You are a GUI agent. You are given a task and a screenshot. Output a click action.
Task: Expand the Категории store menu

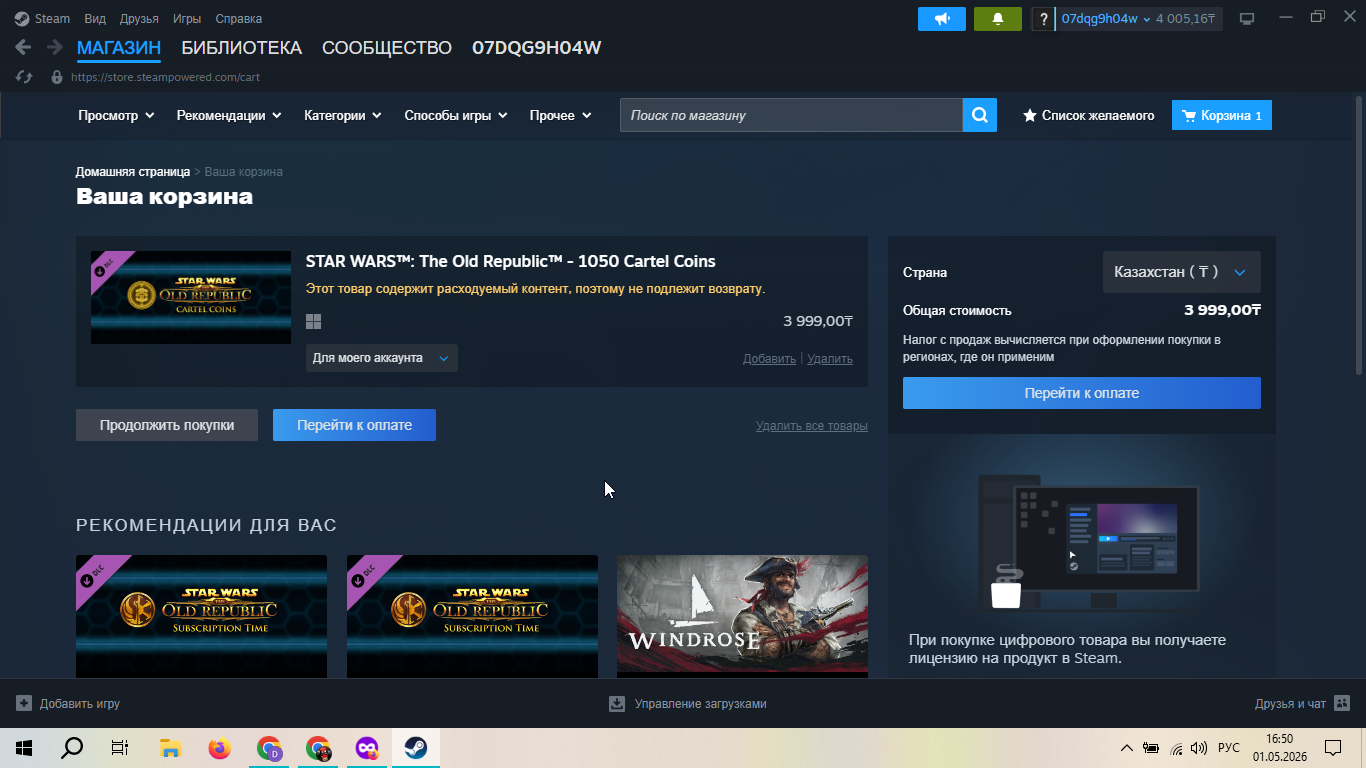[343, 115]
